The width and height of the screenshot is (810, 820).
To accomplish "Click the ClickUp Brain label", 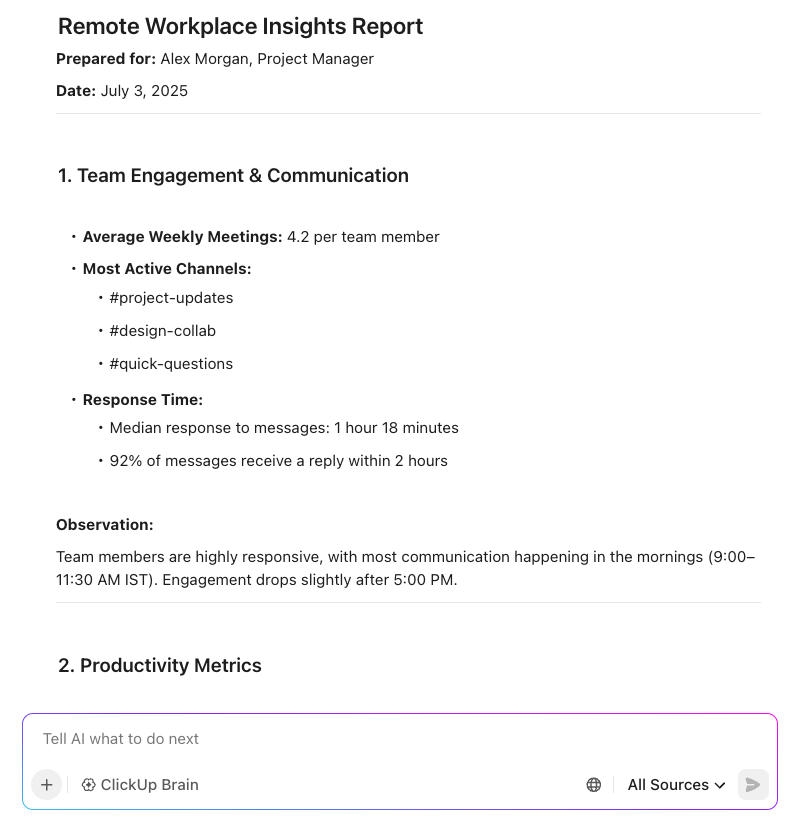I will click(149, 784).
